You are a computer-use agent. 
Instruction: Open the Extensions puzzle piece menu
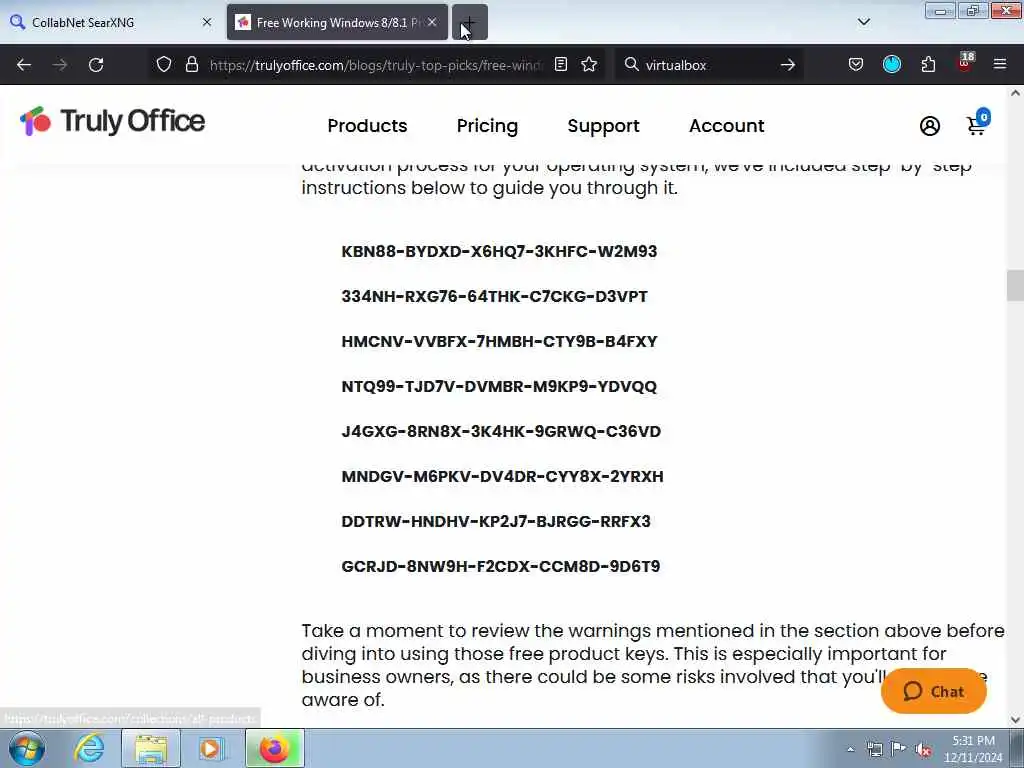[x=928, y=65]
